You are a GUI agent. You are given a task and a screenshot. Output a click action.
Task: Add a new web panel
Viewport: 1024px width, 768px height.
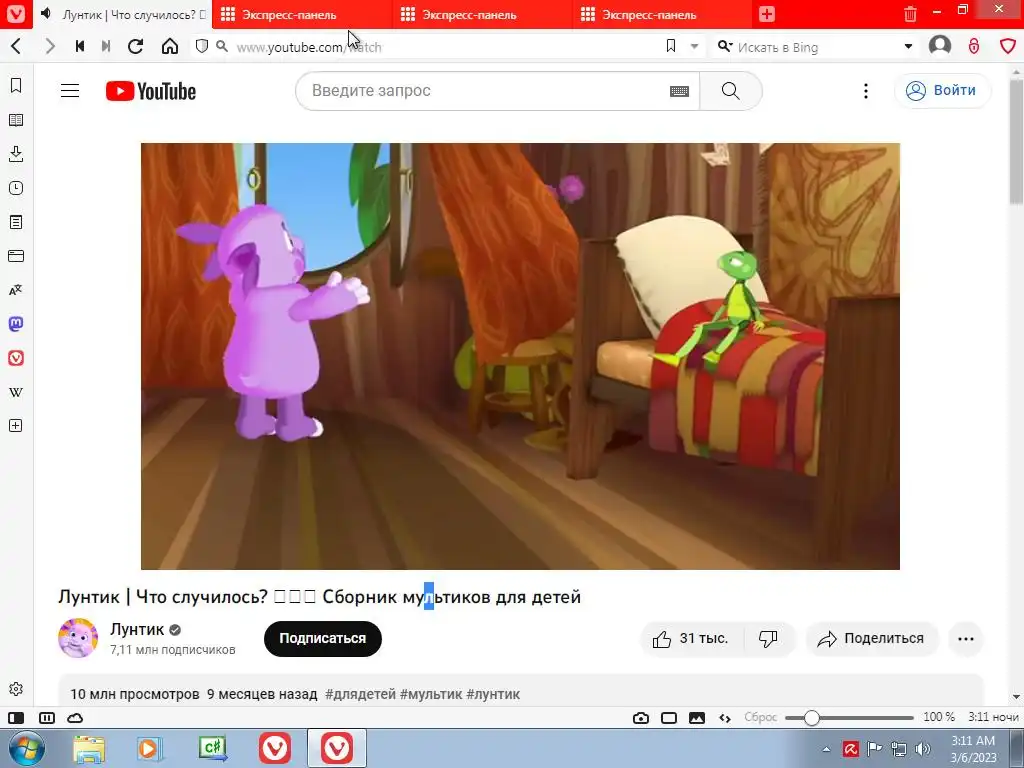pyautogui.click(x=16, y=426)
